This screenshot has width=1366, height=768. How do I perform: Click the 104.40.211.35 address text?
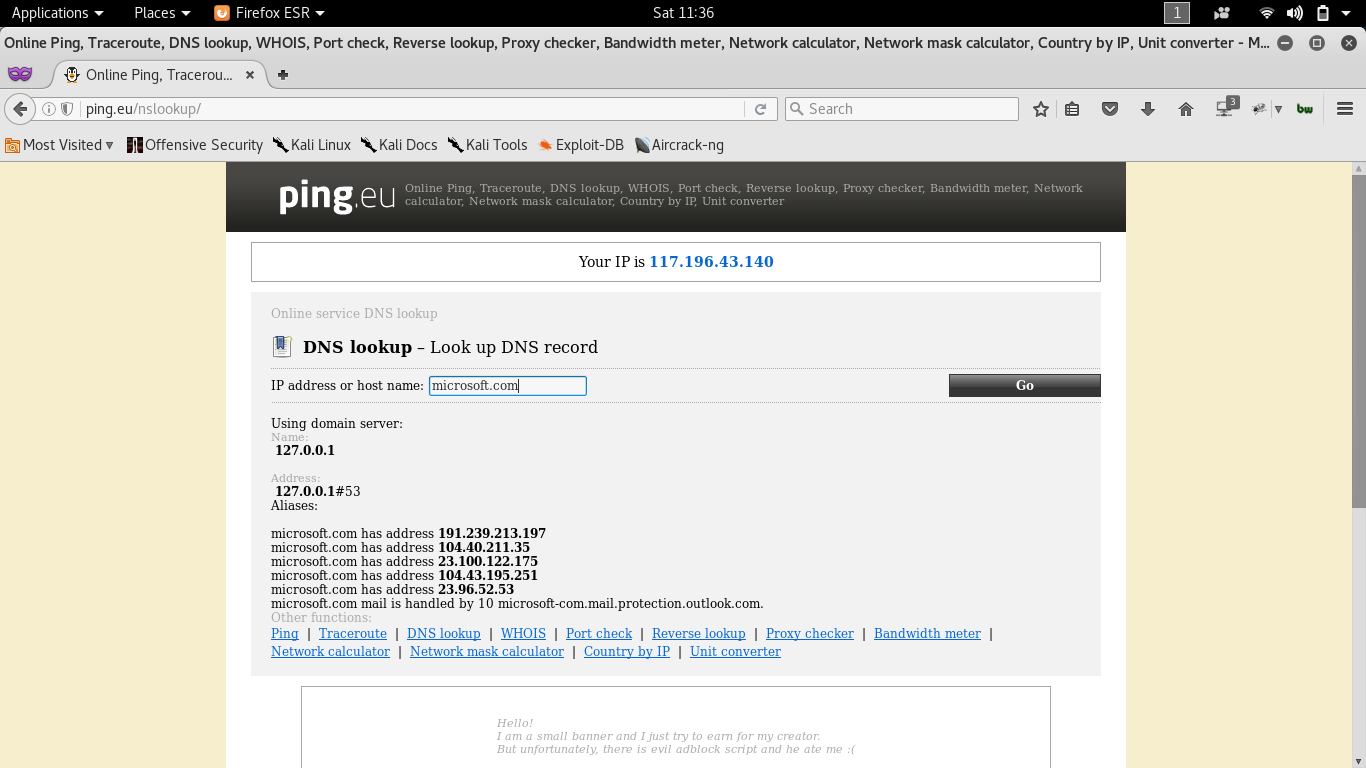[x=484, y=547]
